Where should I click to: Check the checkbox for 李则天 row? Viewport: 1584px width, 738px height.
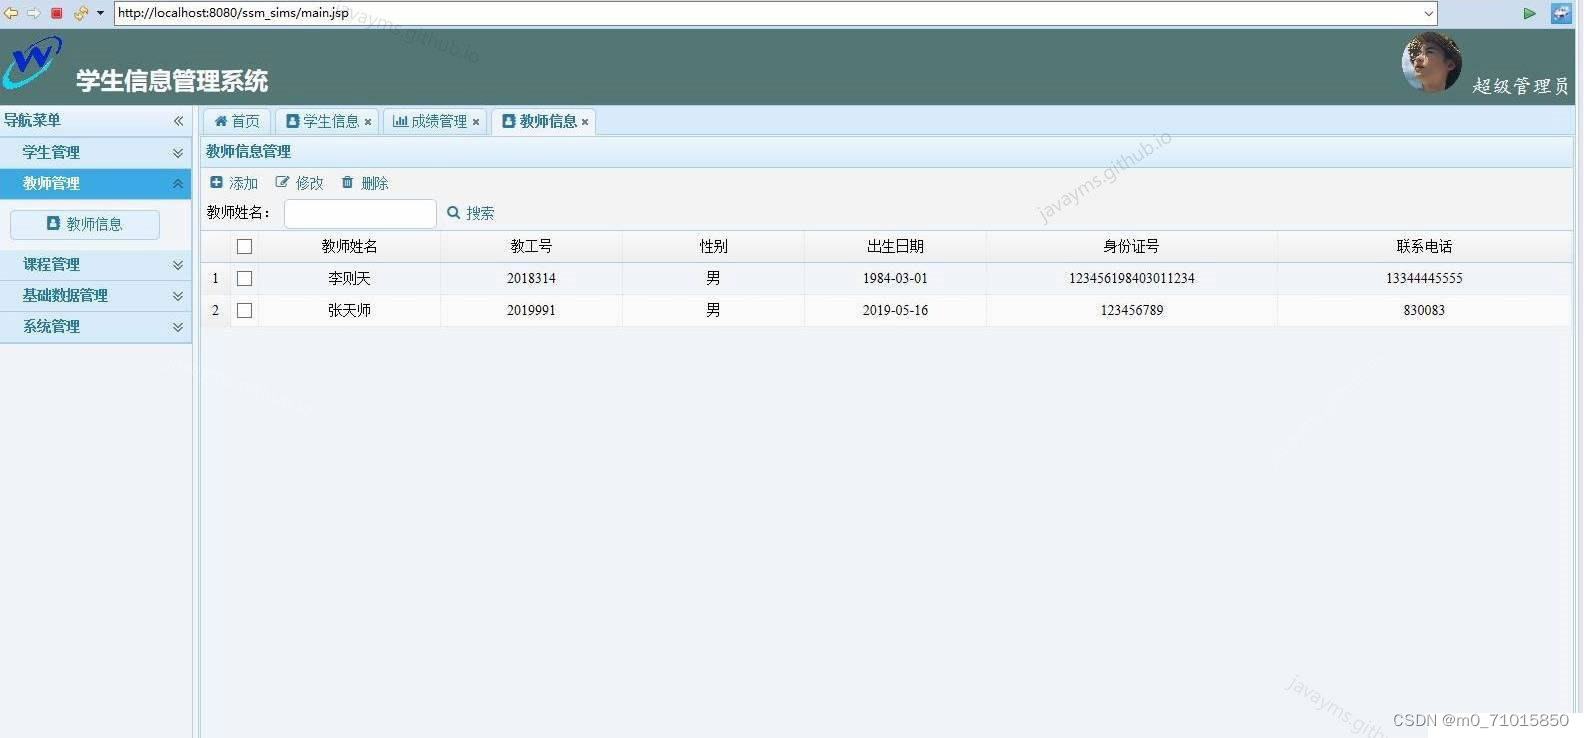244,279
